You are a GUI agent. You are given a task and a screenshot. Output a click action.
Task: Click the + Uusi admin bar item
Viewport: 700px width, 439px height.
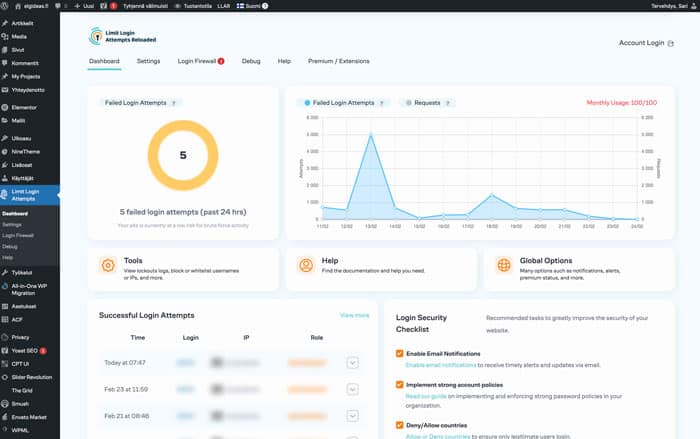click(x=84, y=6)
